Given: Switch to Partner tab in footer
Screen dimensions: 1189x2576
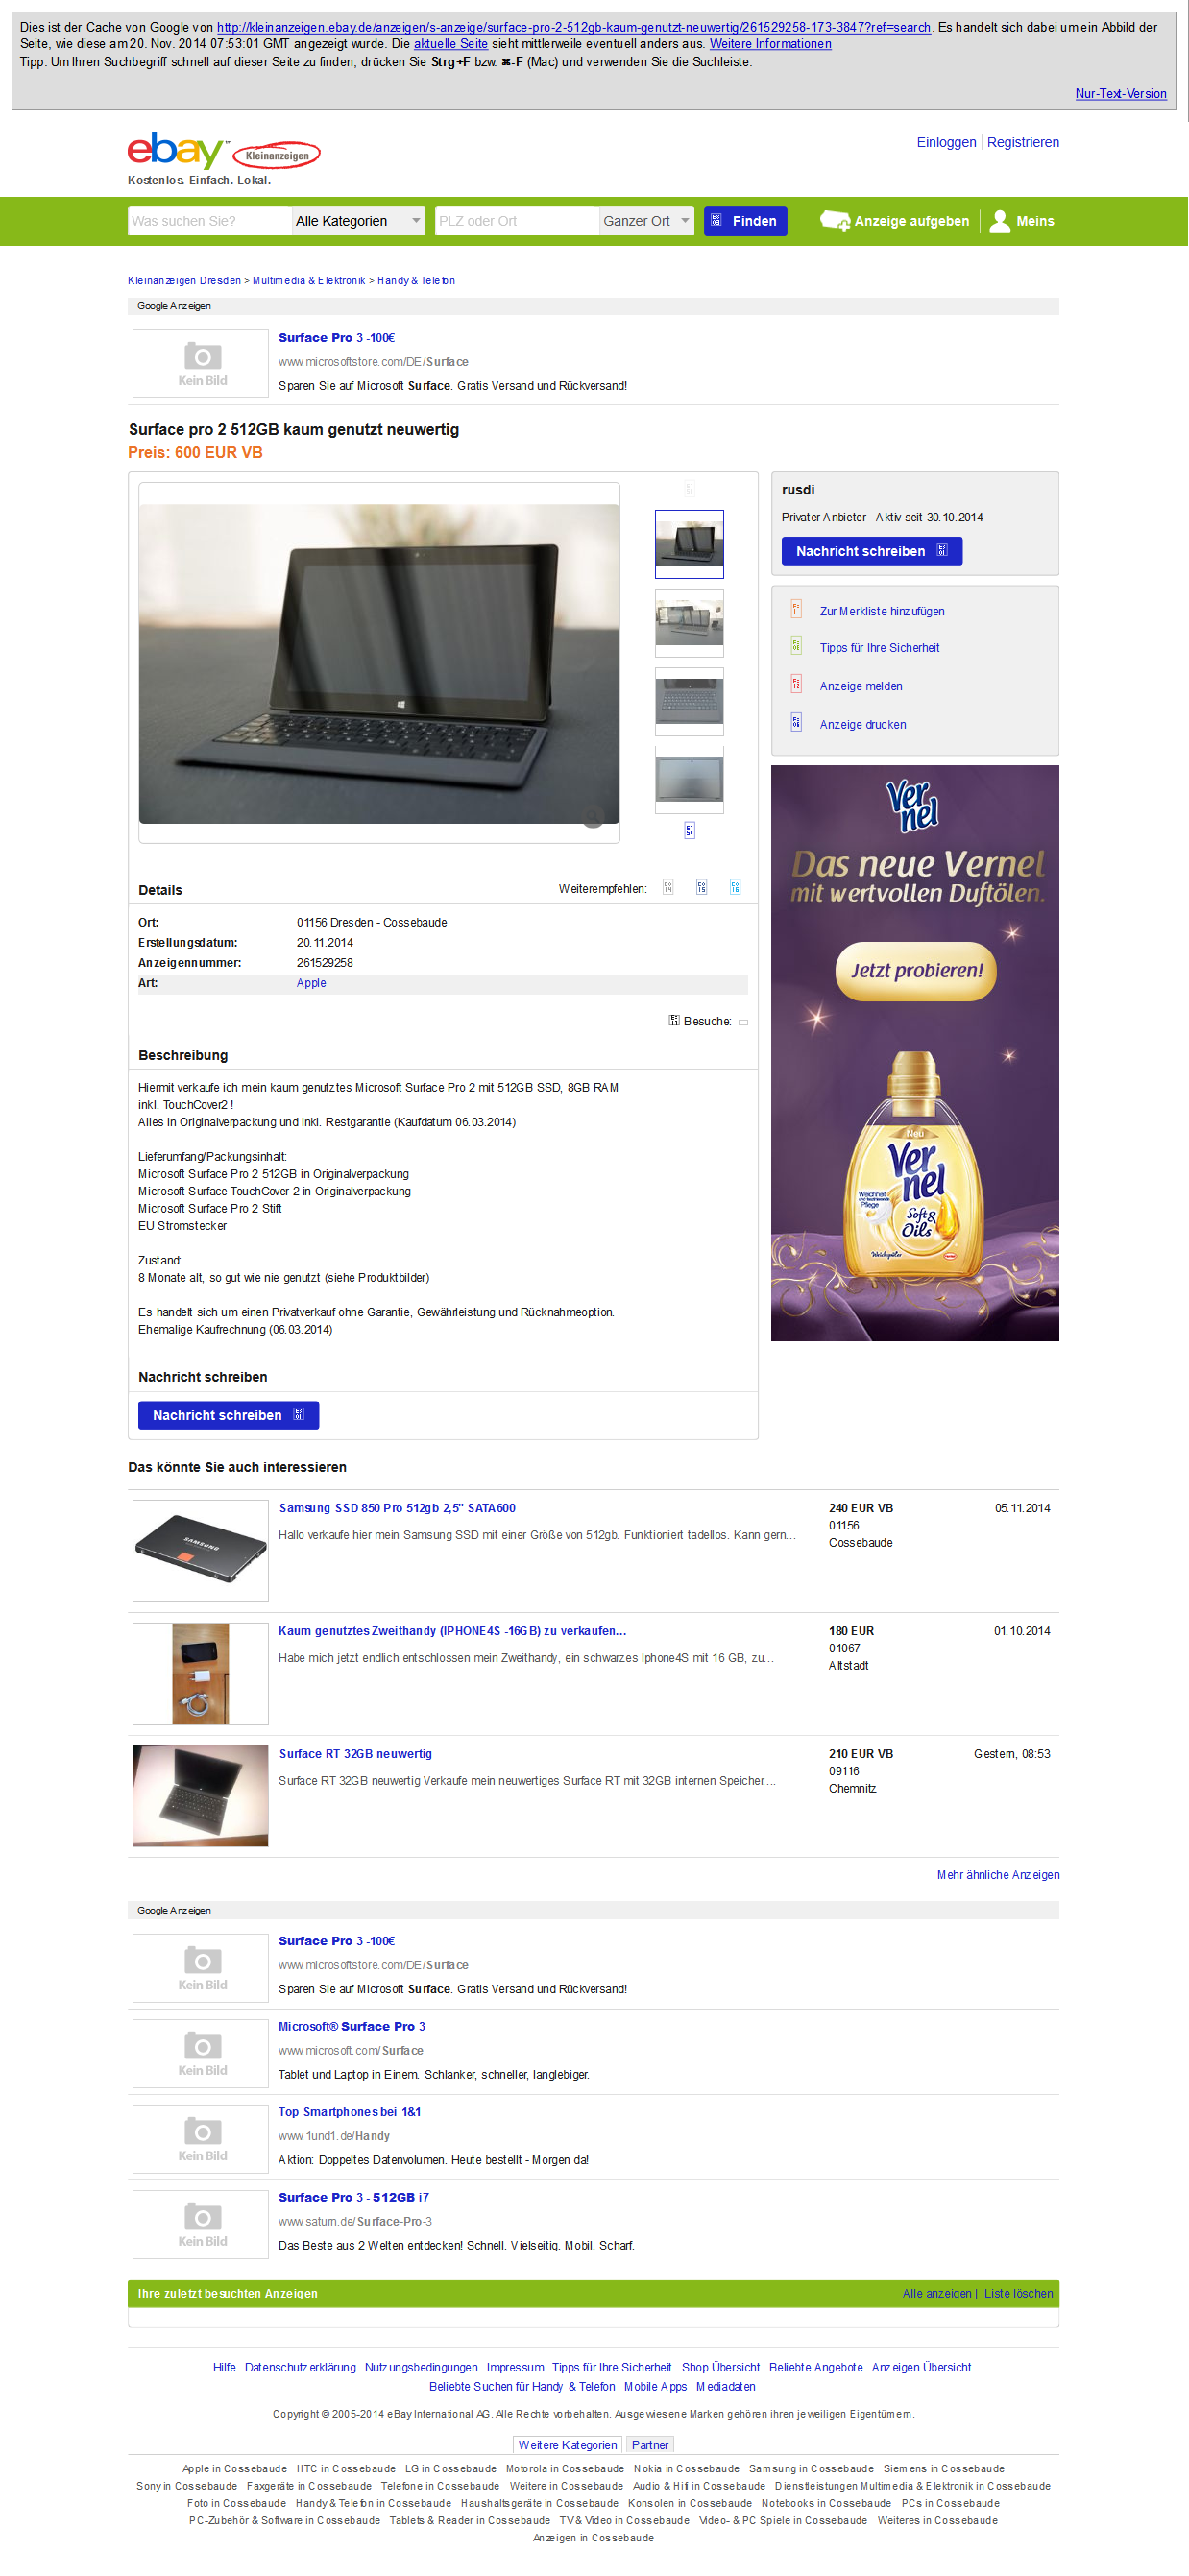Looking at the screenshot, I should [x=650, y=2445].
